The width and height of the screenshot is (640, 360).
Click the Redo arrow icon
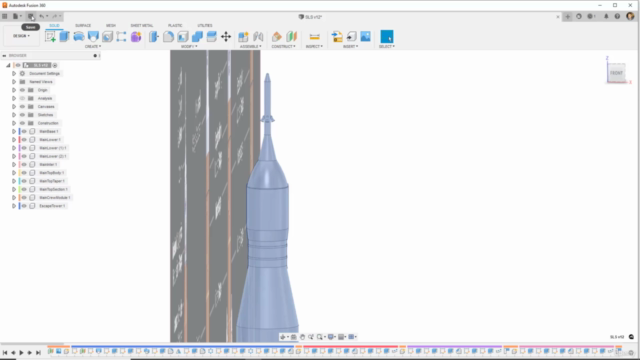click(x=55, y=16)
